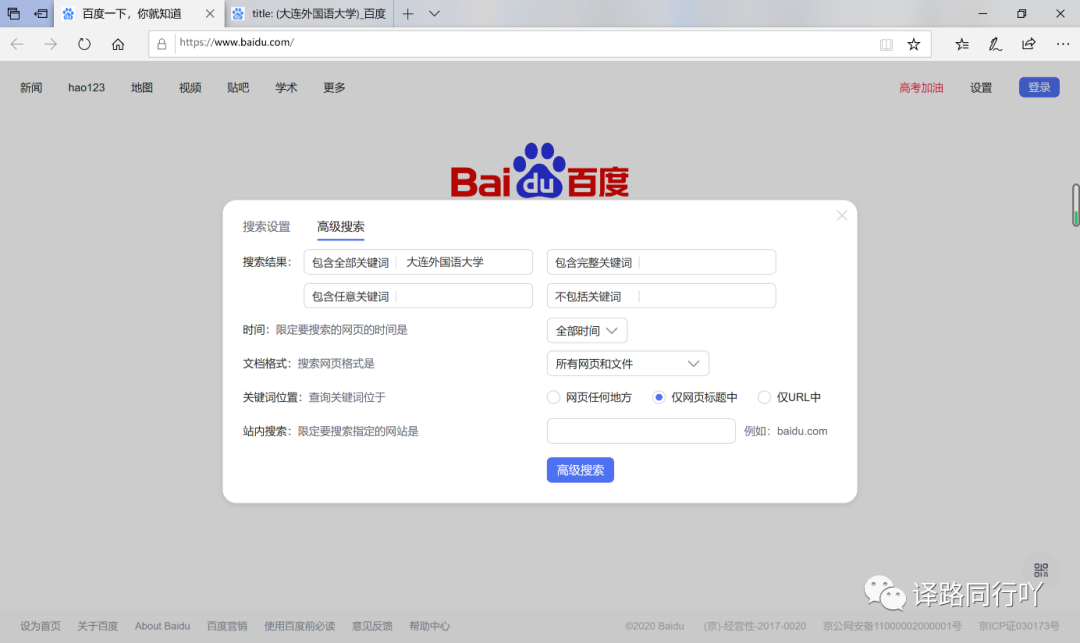Click the 百度营销 footer link
This screenshot has width=1080, height=643.
pos(227,626)
